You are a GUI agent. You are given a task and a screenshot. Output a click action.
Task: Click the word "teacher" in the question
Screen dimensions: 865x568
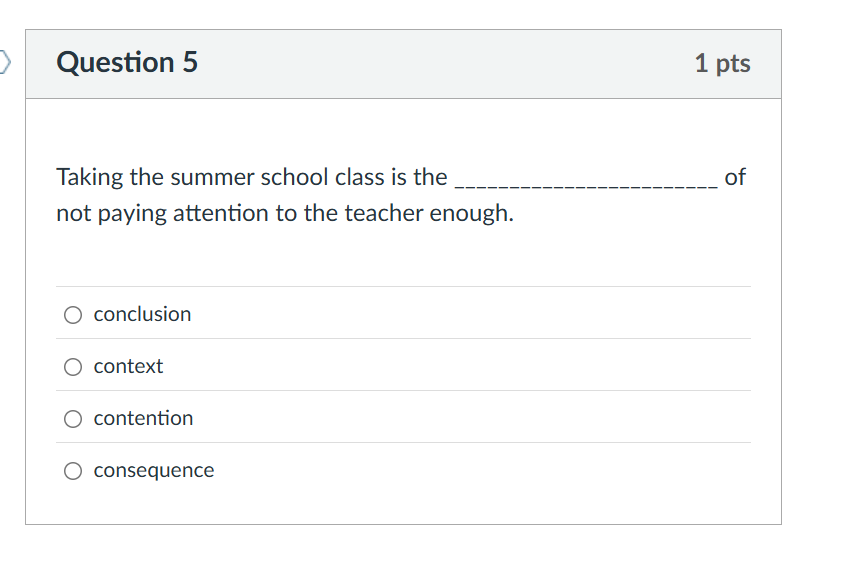[x=384, y=214]
